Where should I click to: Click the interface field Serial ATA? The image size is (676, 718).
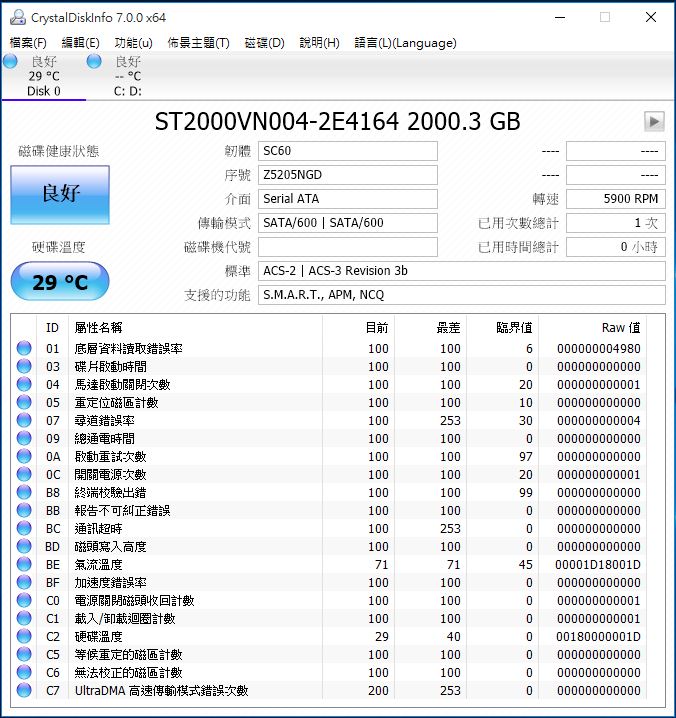tap(348, 199)
